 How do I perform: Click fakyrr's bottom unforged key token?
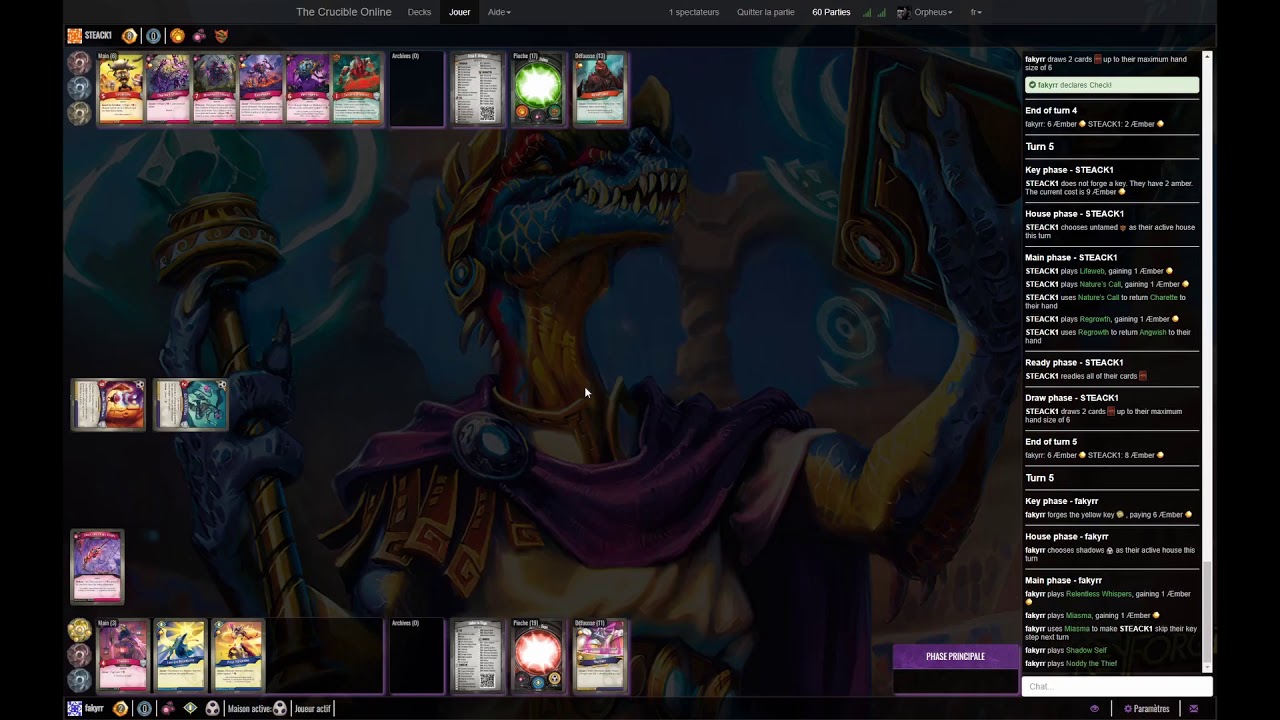tap(79, 680)
